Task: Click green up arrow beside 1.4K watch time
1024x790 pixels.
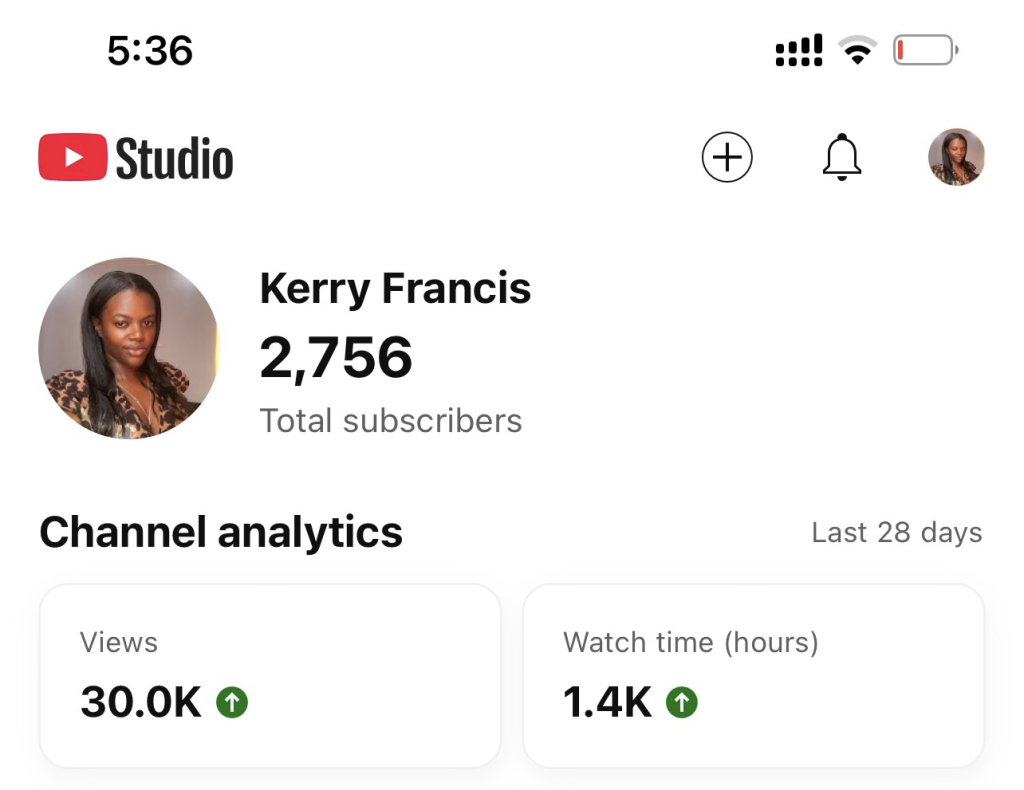Action: [682, 703]
